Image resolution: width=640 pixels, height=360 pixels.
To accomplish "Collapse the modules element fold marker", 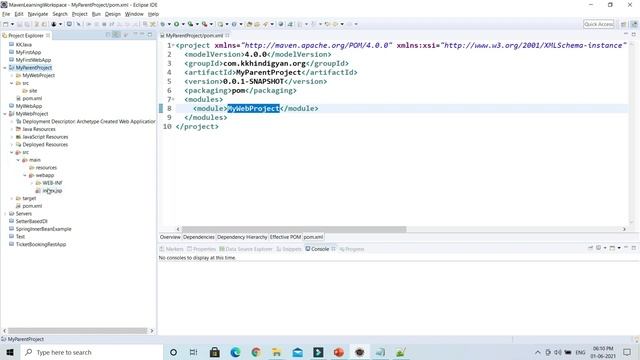I will tap(173, 99).
